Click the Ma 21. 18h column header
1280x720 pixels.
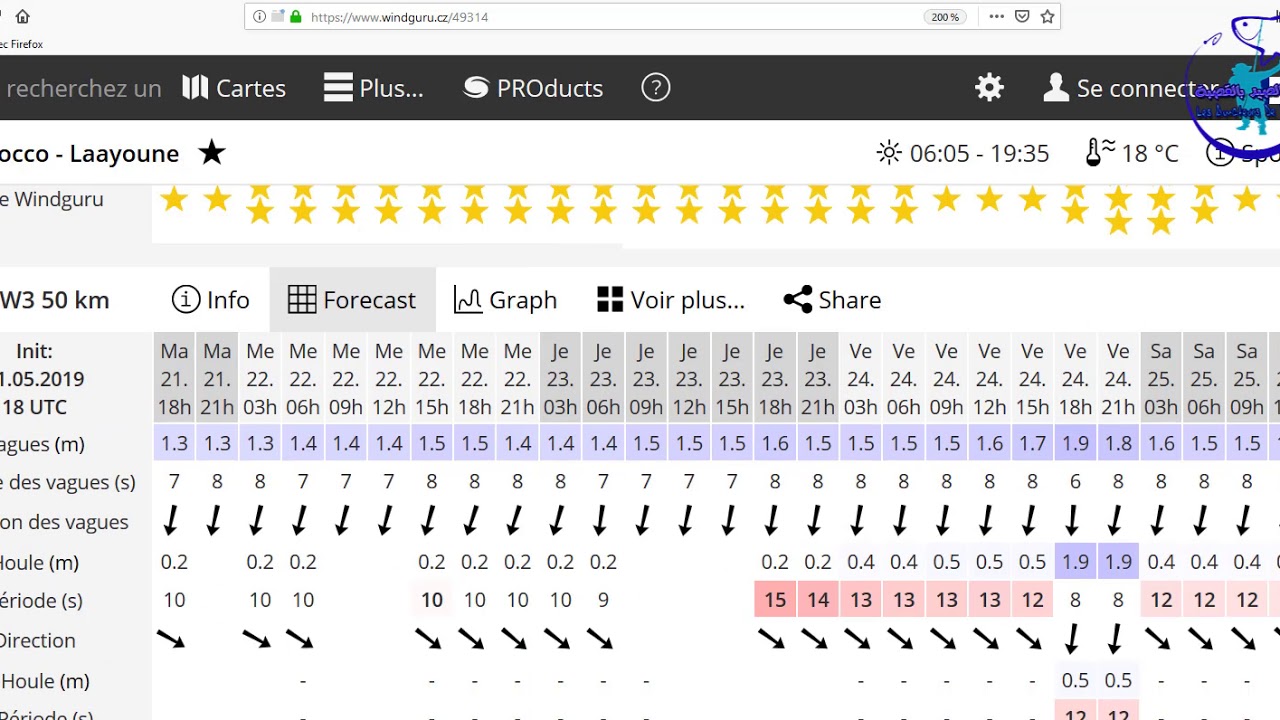pyautogui.click(x=174, y=379)
